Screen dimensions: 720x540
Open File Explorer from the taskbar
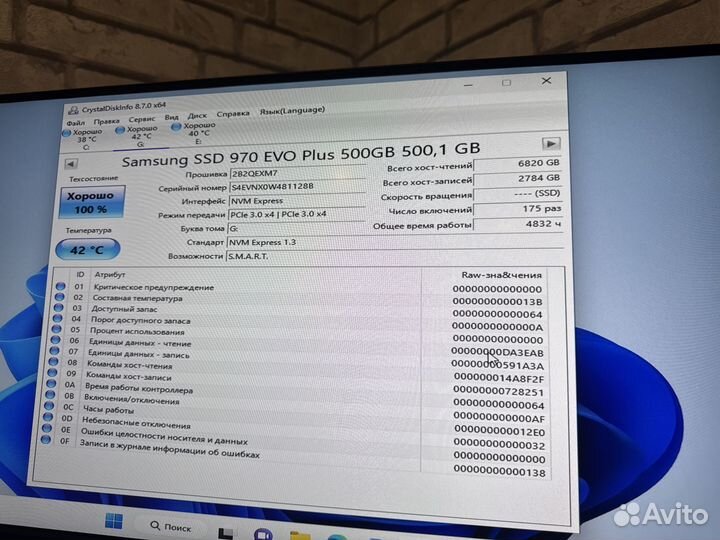tap(299, 536)
